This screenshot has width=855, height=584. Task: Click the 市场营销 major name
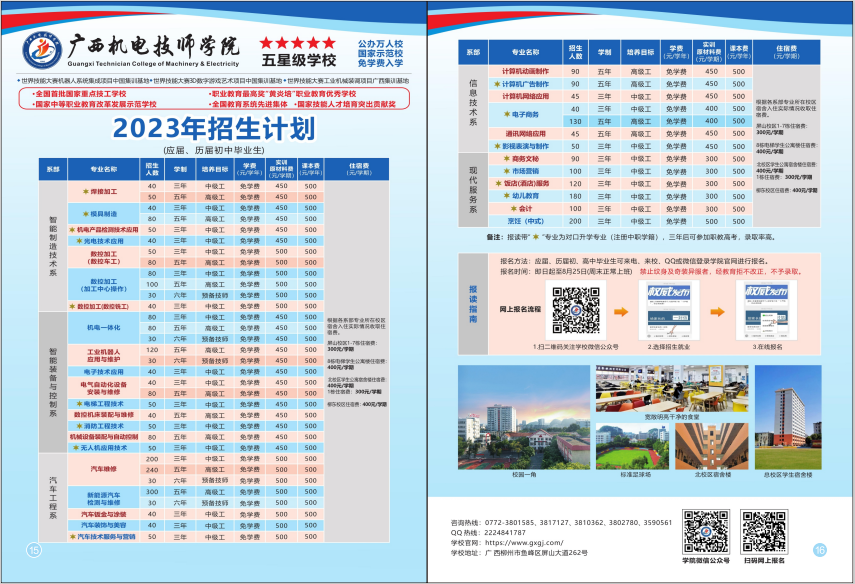(526, 171)
